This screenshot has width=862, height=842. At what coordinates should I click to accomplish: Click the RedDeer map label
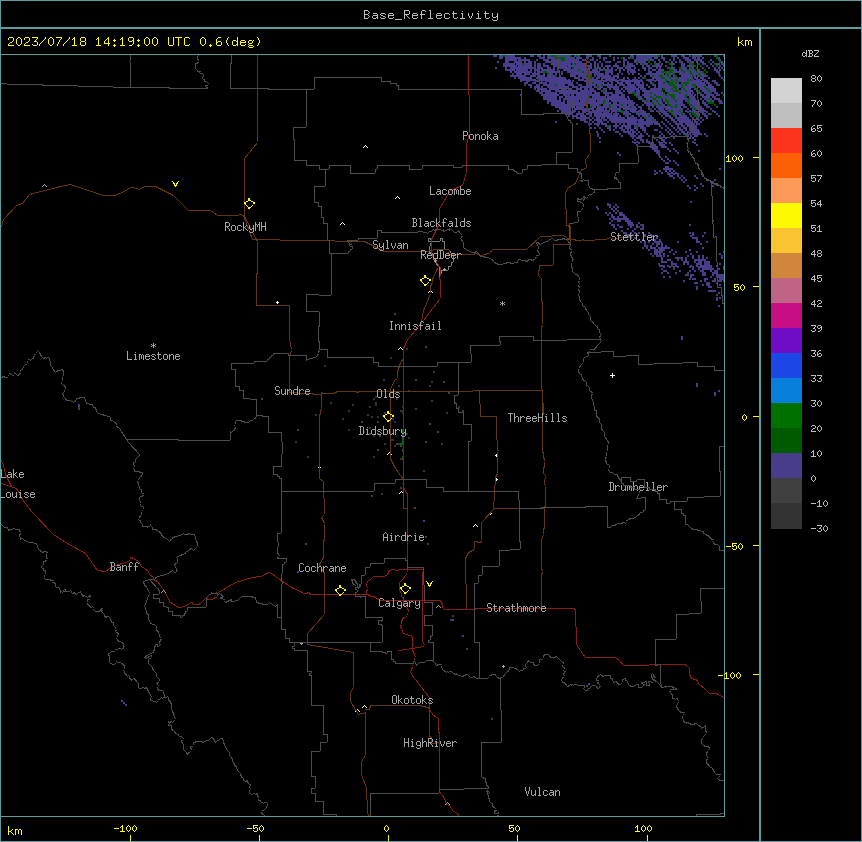(x=440, y=255)
